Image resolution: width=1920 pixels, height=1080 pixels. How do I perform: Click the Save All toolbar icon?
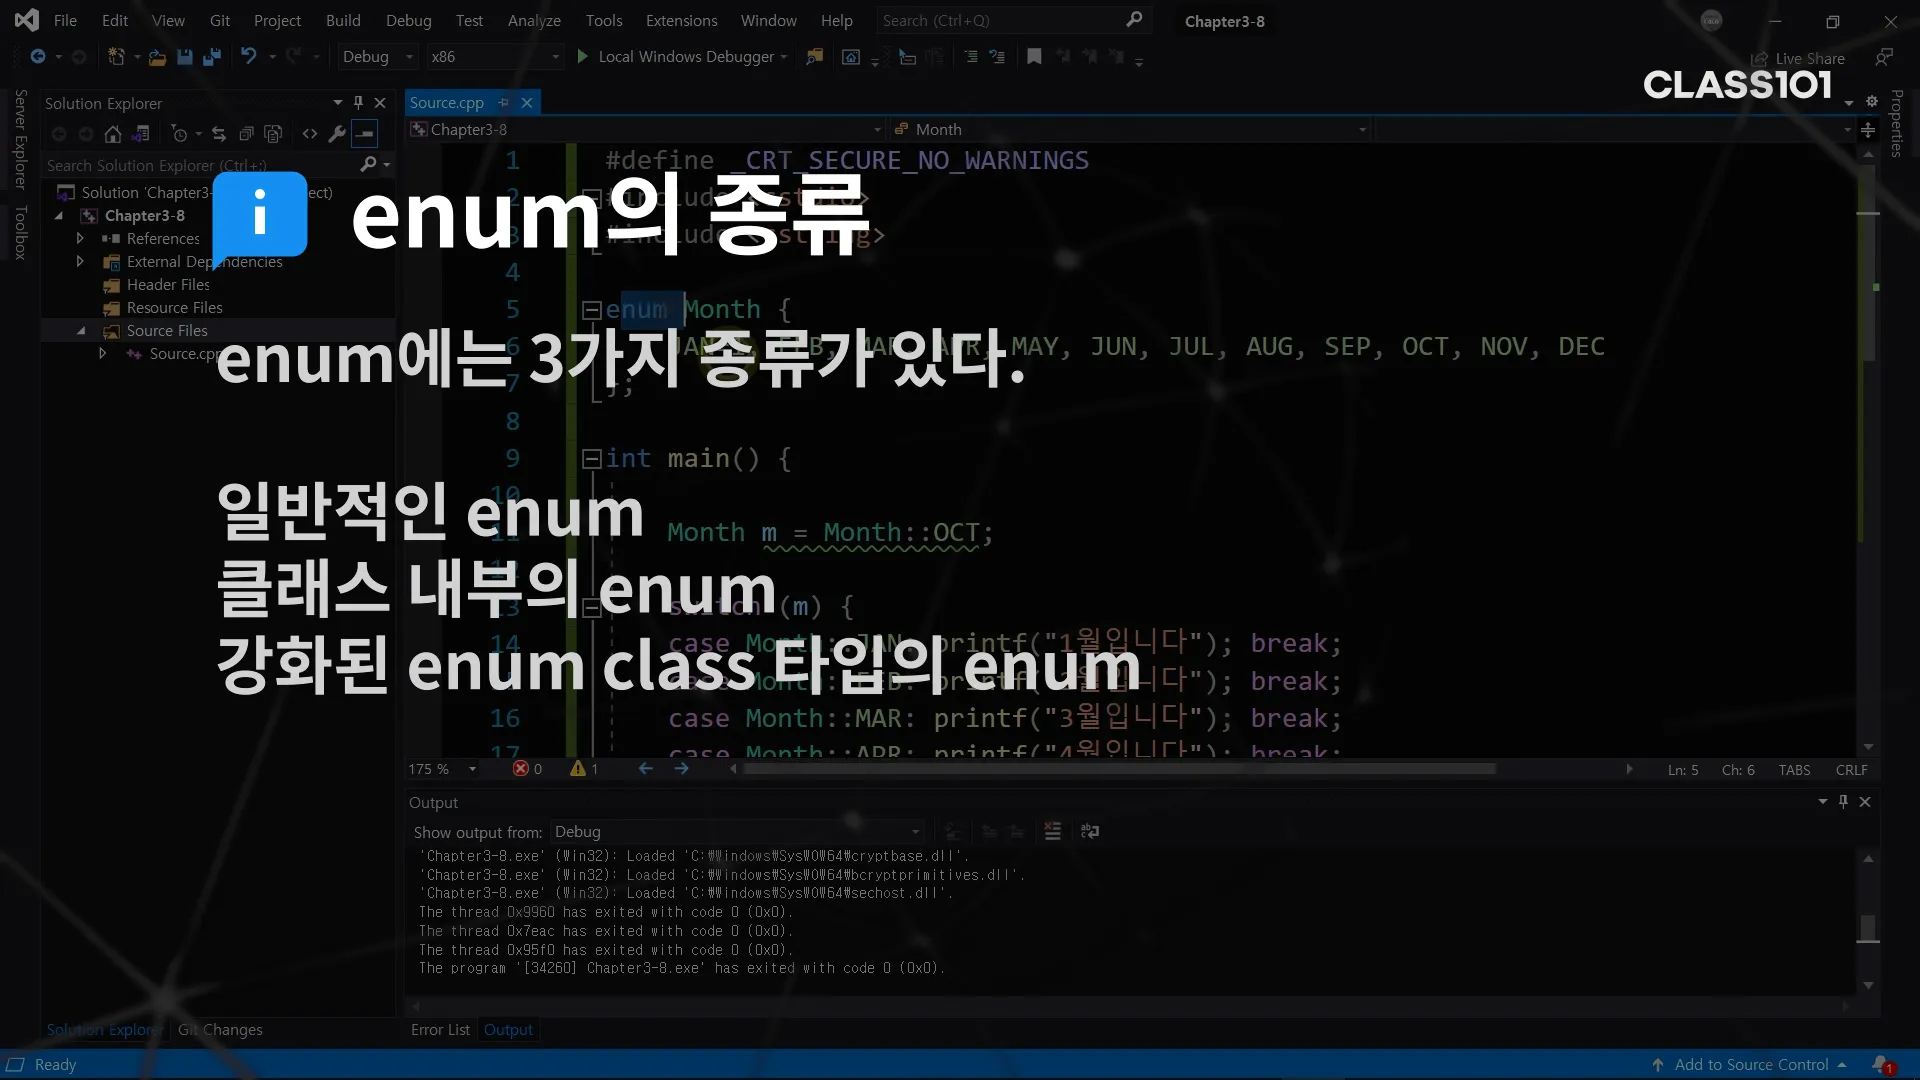212,57
